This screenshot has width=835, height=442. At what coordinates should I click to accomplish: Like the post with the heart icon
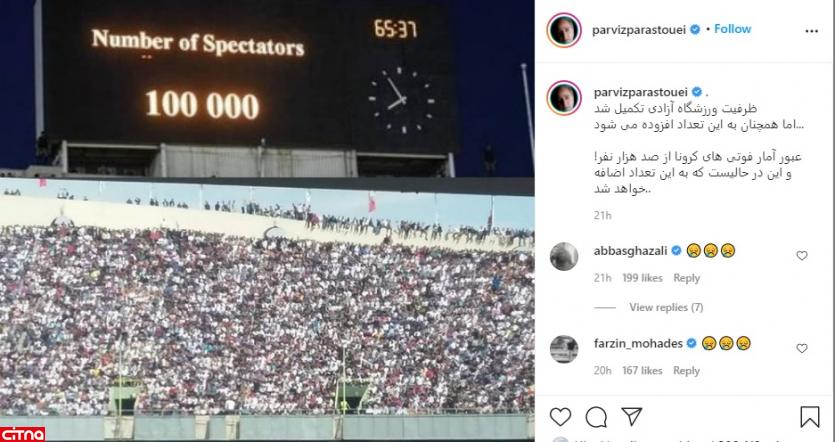pos(560,417)
